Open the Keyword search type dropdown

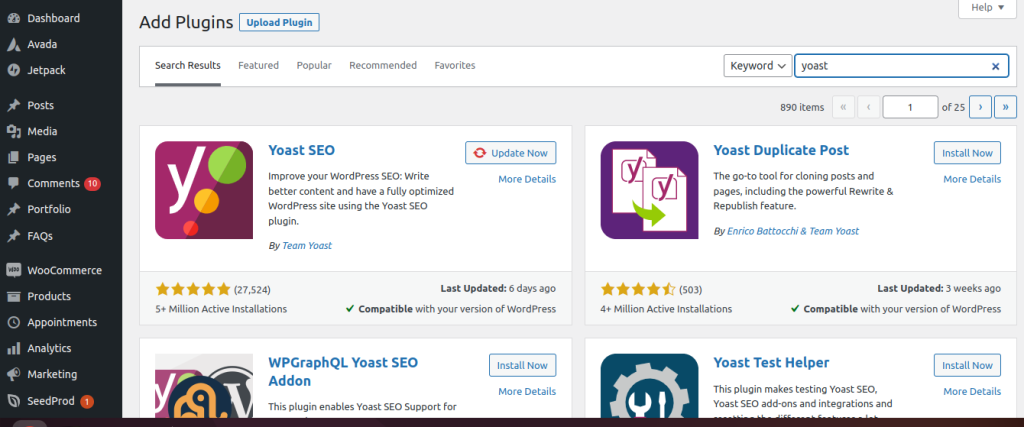(x=757, y=66)
